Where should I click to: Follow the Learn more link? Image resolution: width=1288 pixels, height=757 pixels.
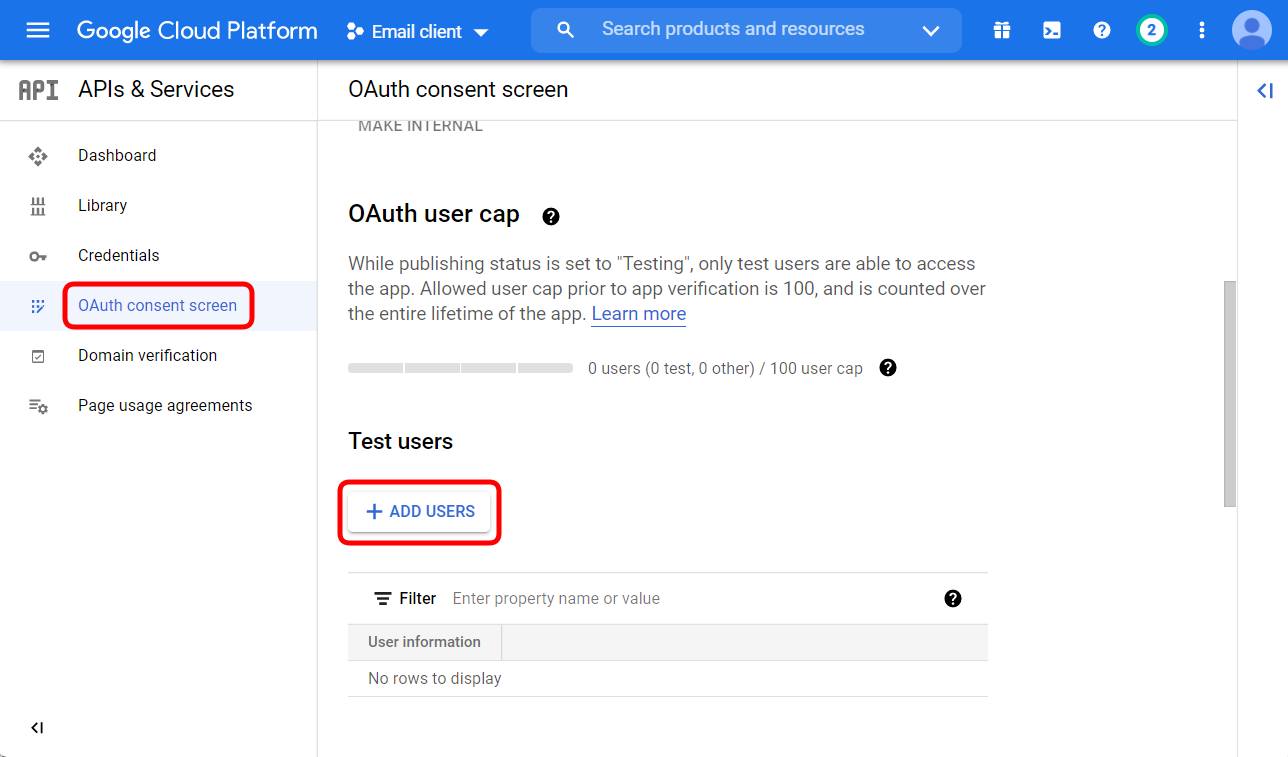pyautogui.click(x=638, y=314)
